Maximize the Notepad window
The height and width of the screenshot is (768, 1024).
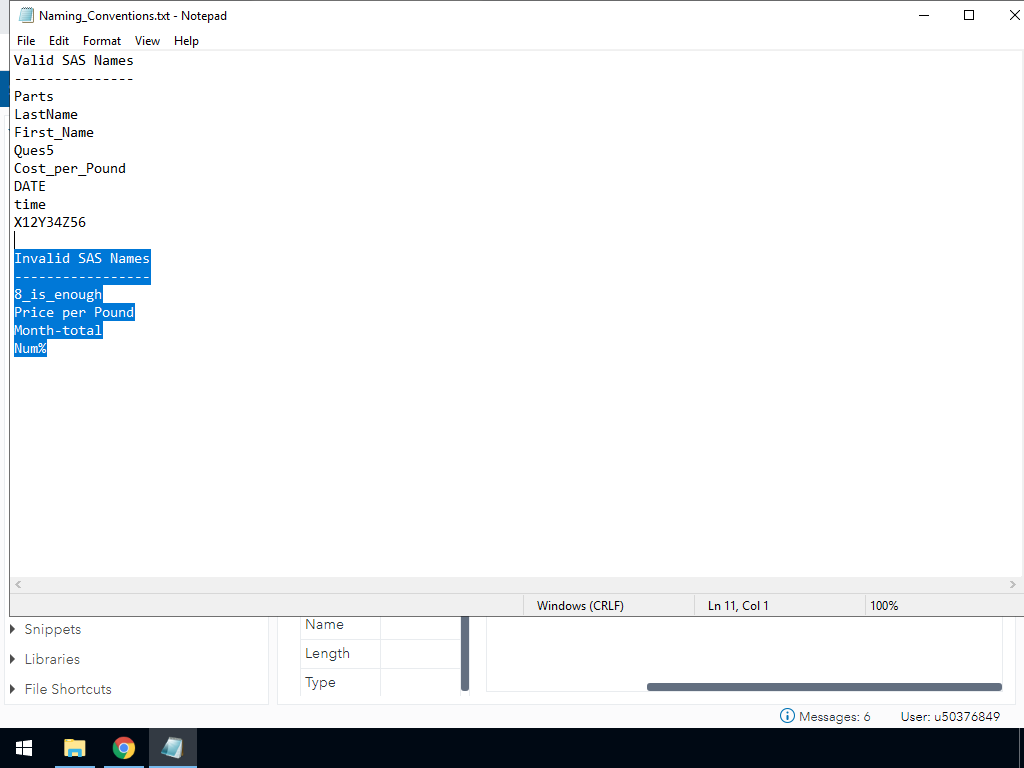pos(969,15)
